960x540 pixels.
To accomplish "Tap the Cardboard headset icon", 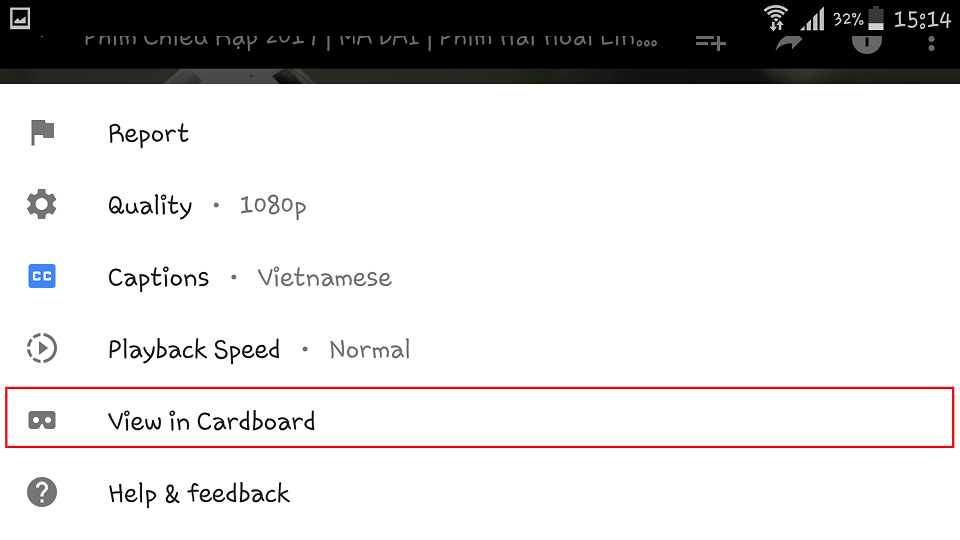I will pyautogui.click(x=42, y=421).
